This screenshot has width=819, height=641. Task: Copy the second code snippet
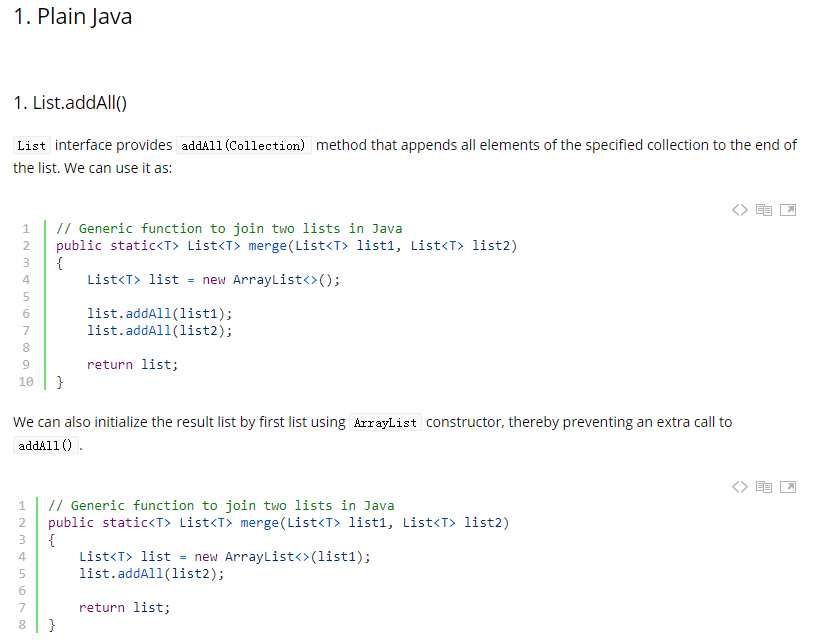pos(764,487)
